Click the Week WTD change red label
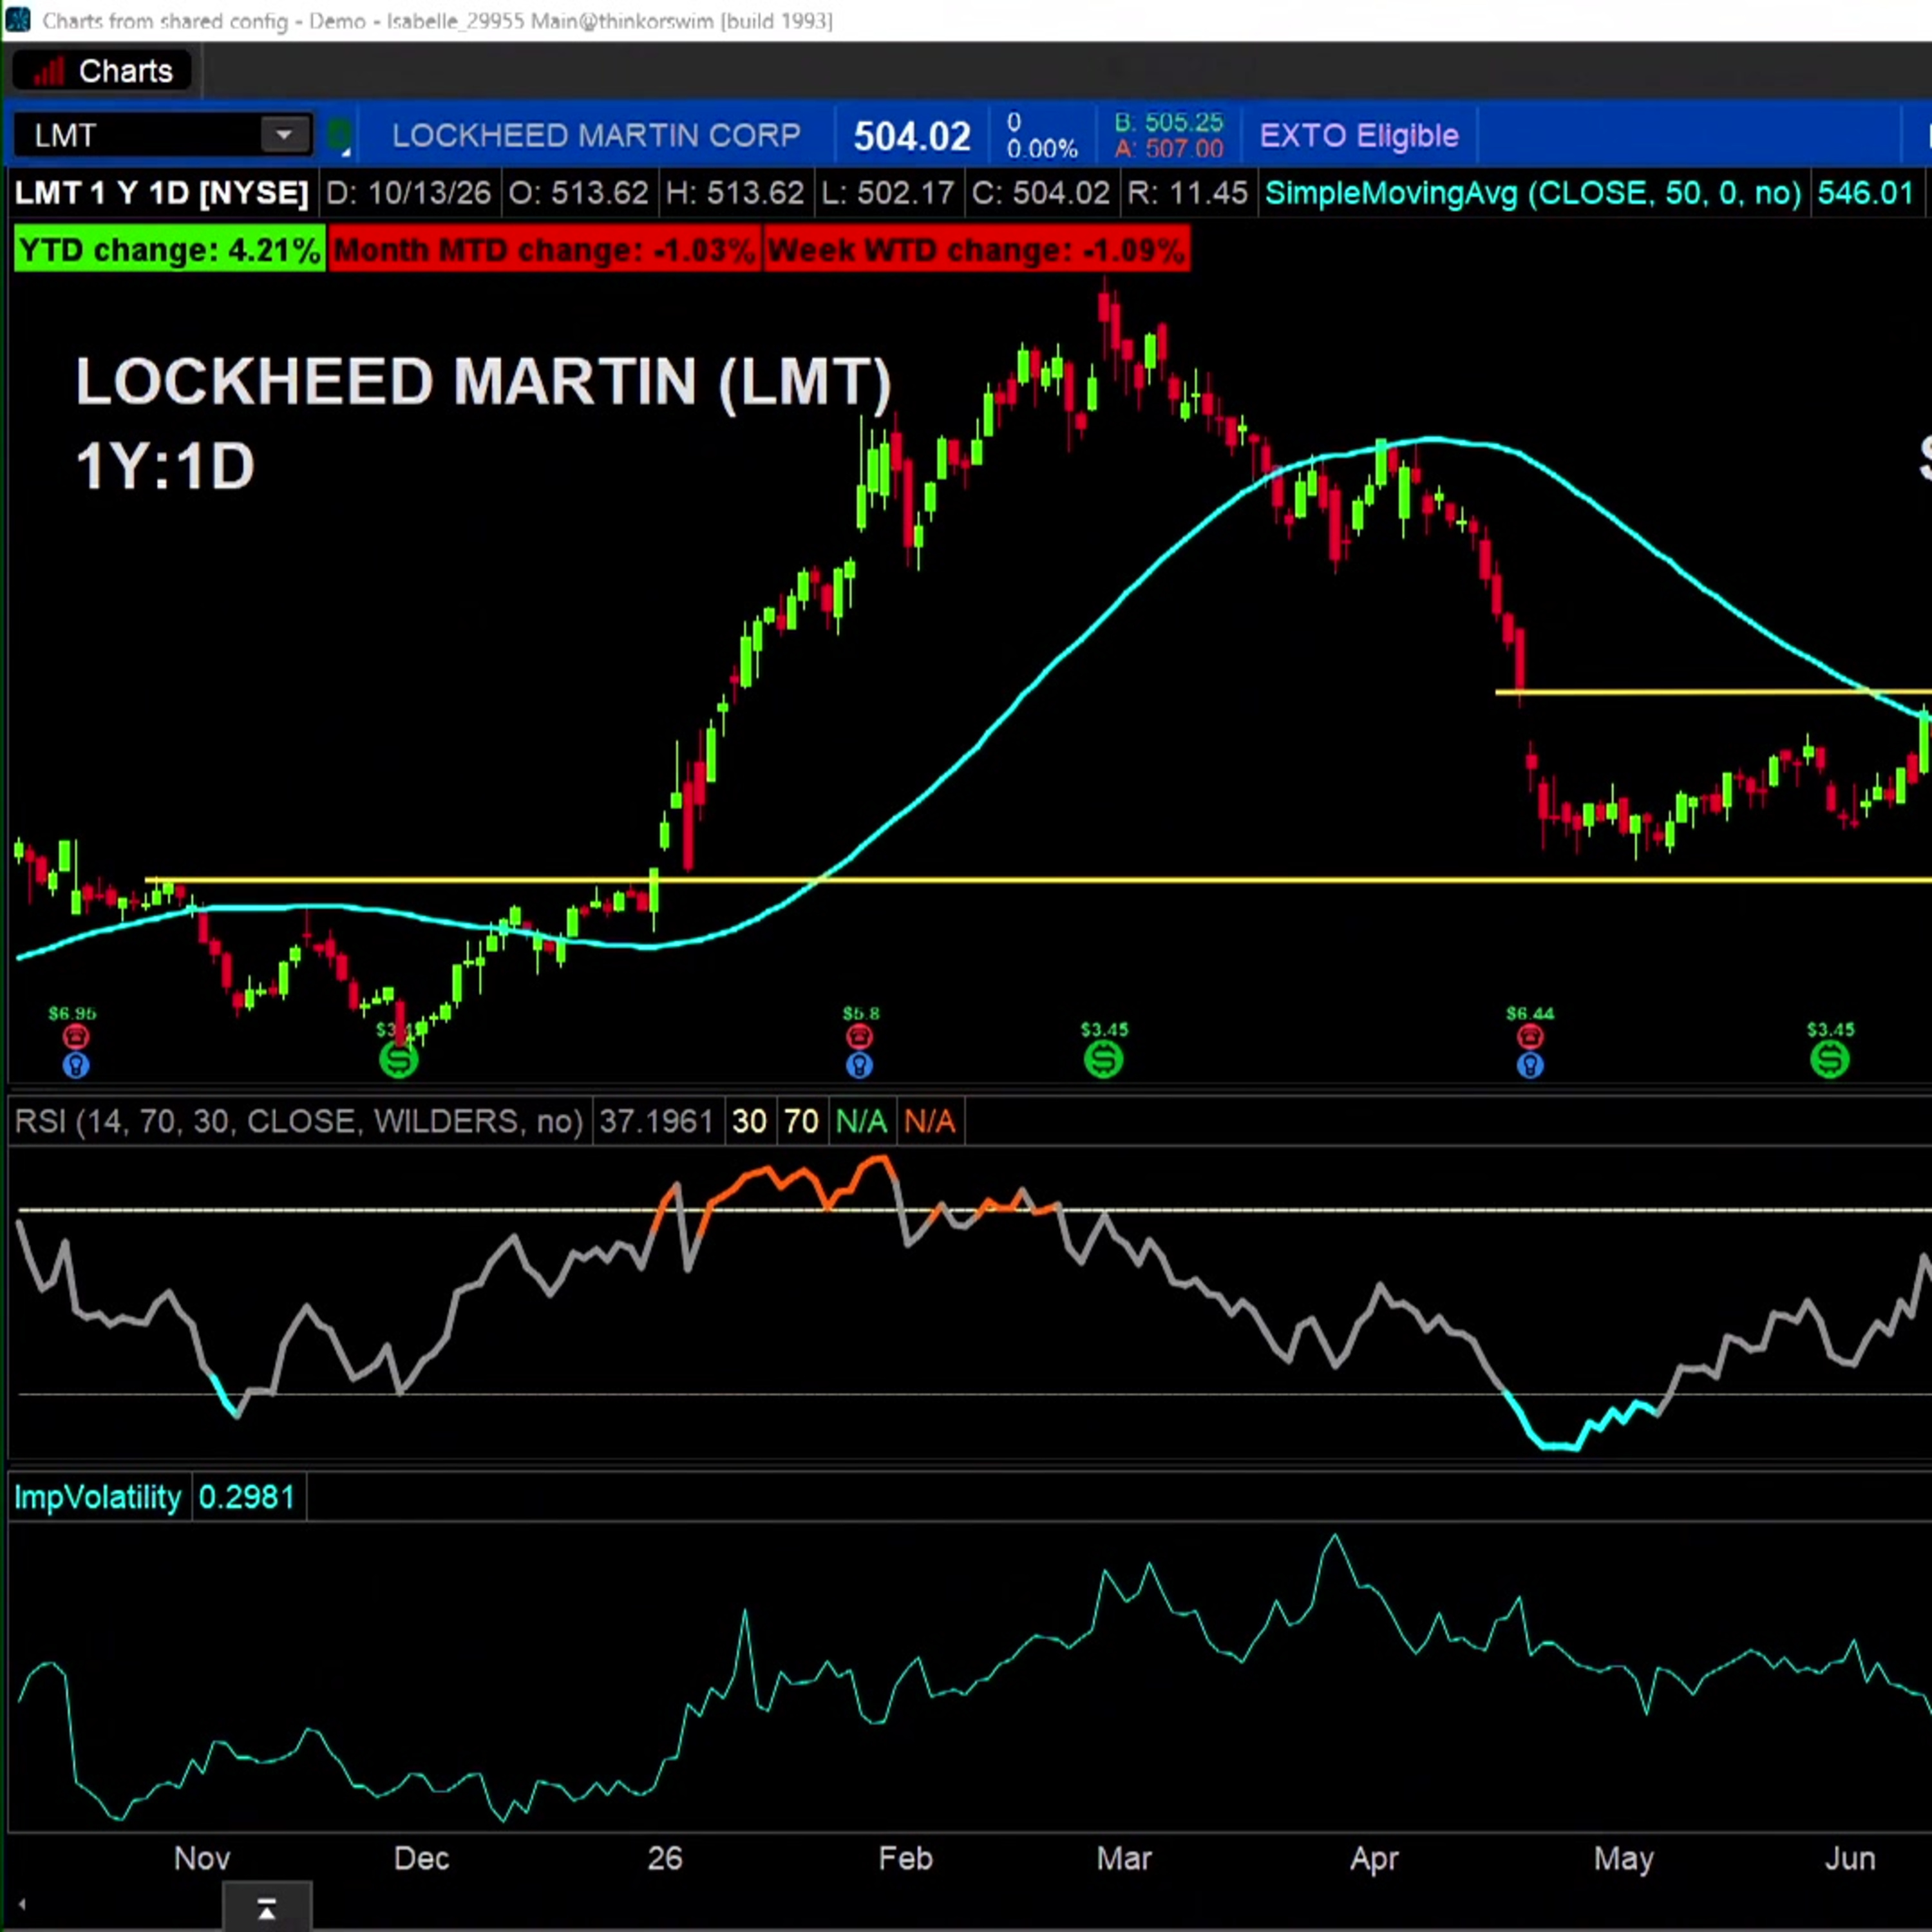Screen dimensions: 1932x1932 point(977,249)
